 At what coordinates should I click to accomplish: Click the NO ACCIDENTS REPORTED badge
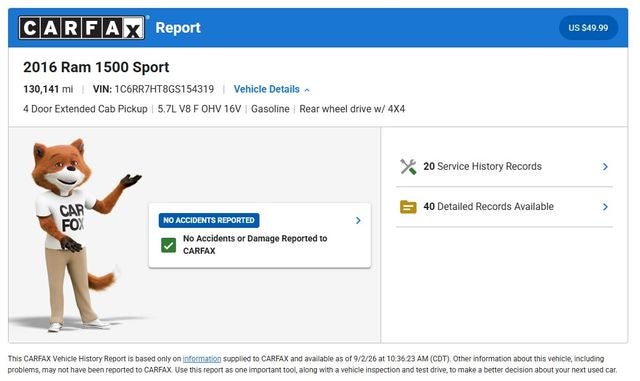coord(209,221)
